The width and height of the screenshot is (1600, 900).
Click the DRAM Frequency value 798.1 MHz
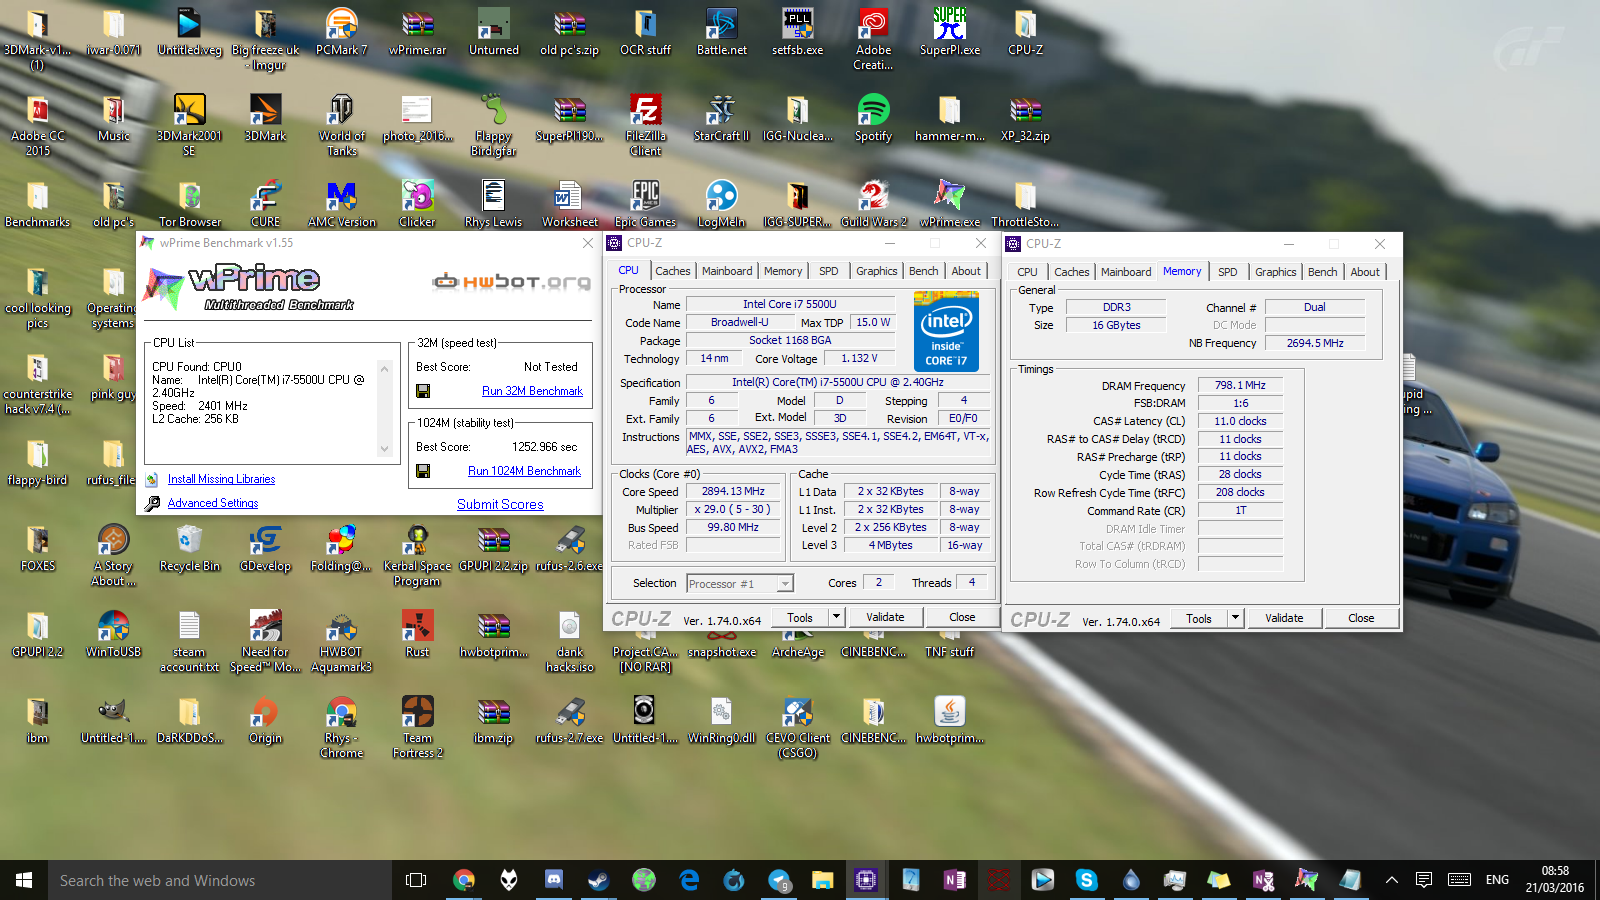coord(1240,385)
